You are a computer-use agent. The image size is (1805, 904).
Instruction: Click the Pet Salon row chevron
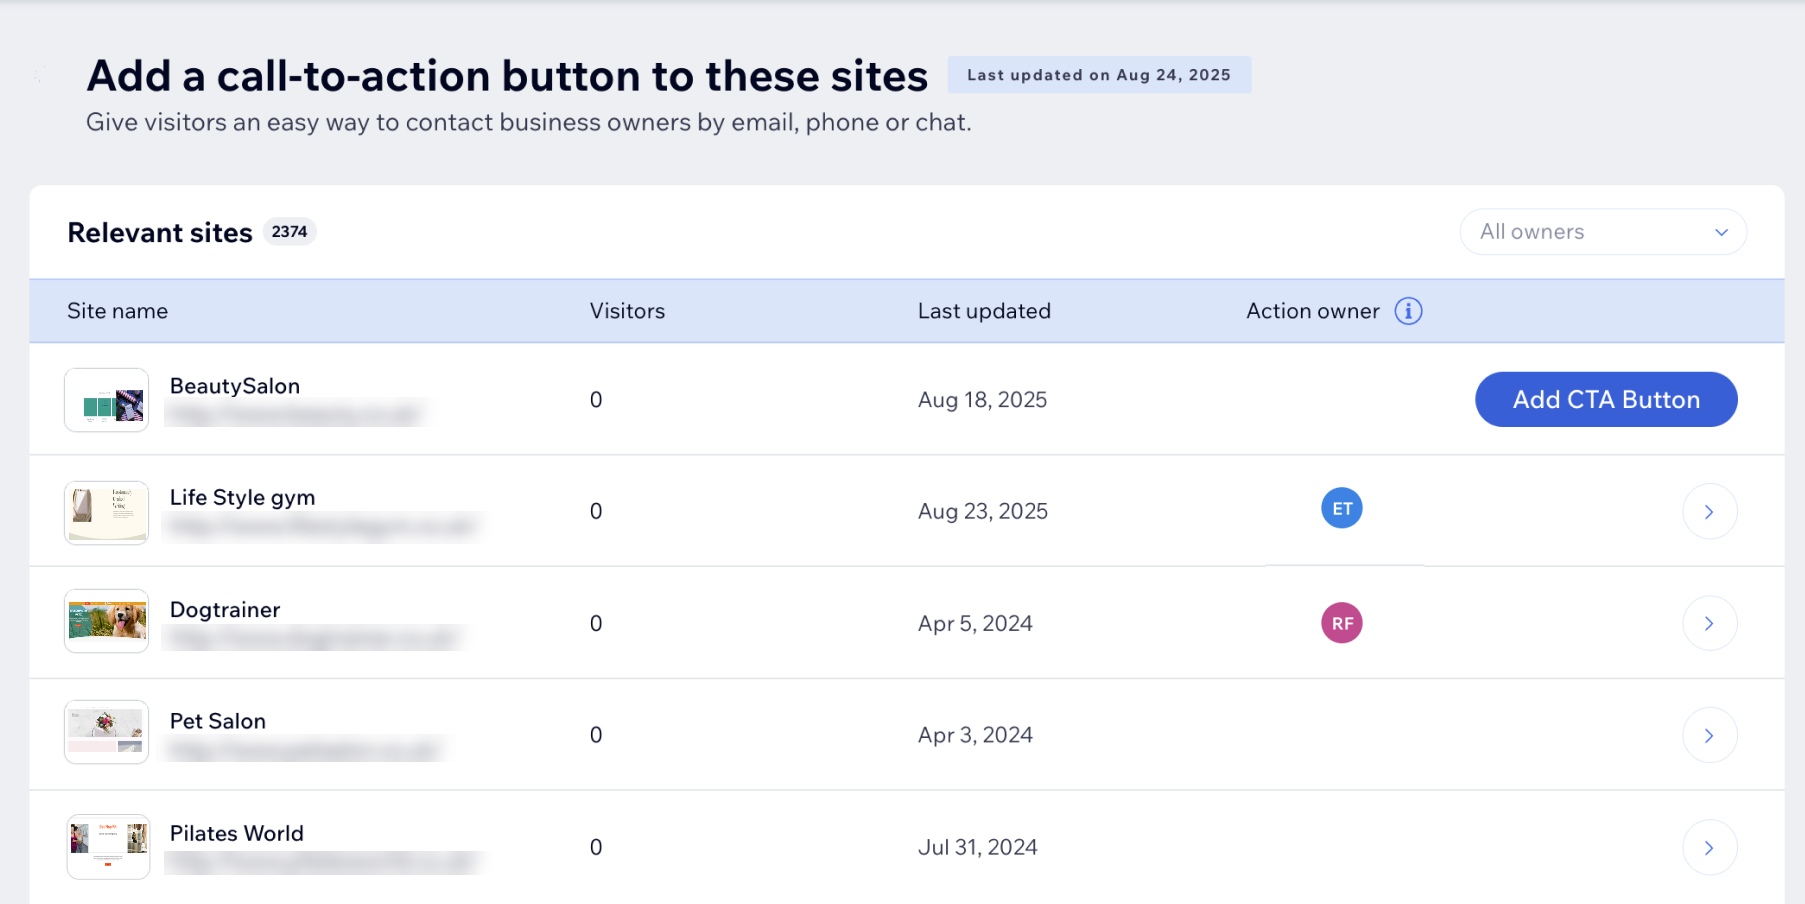[1709, 736]
